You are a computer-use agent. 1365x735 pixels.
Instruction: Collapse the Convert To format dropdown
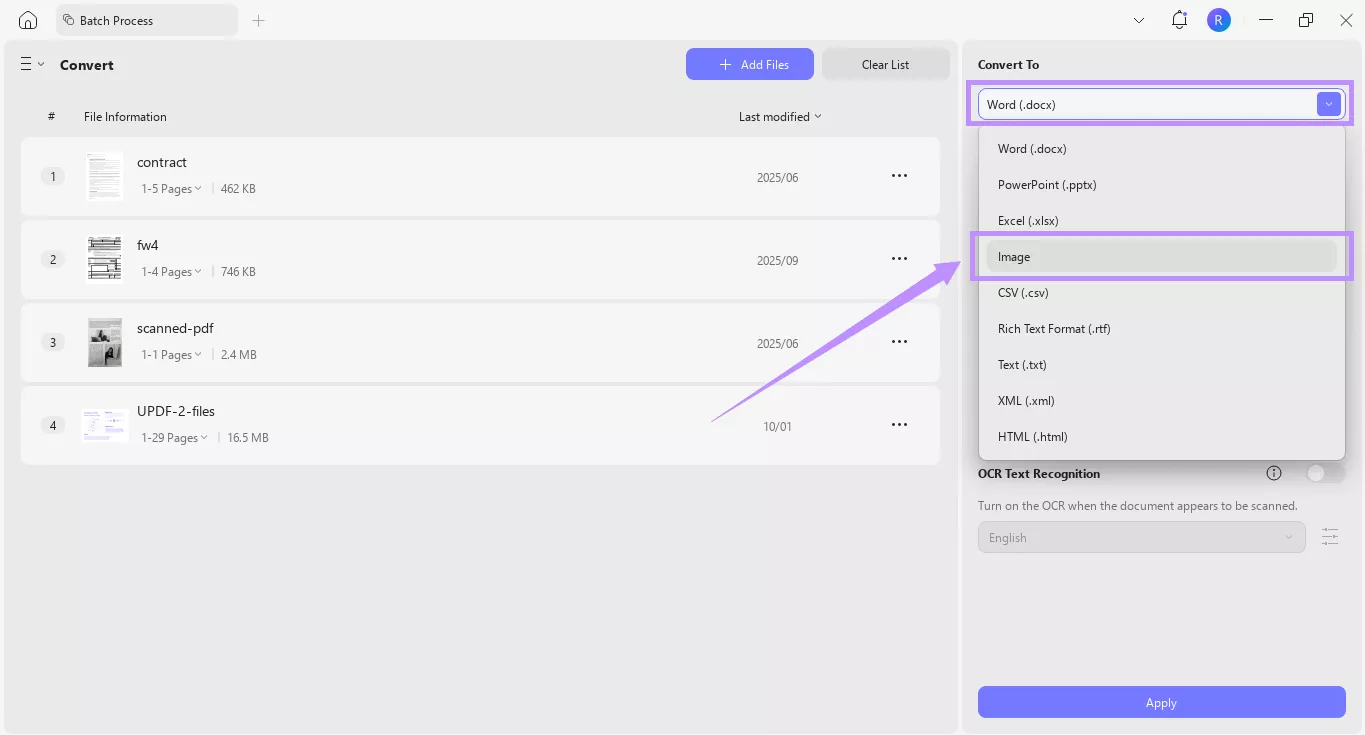click(1328, 104)
